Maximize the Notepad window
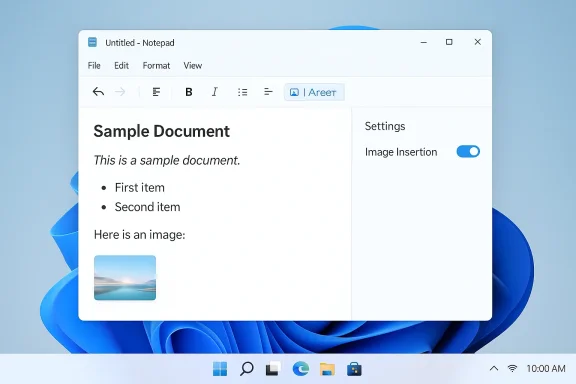Image resolution: width=576 pixels, height=384 pixels. click(x=449, y=42)
